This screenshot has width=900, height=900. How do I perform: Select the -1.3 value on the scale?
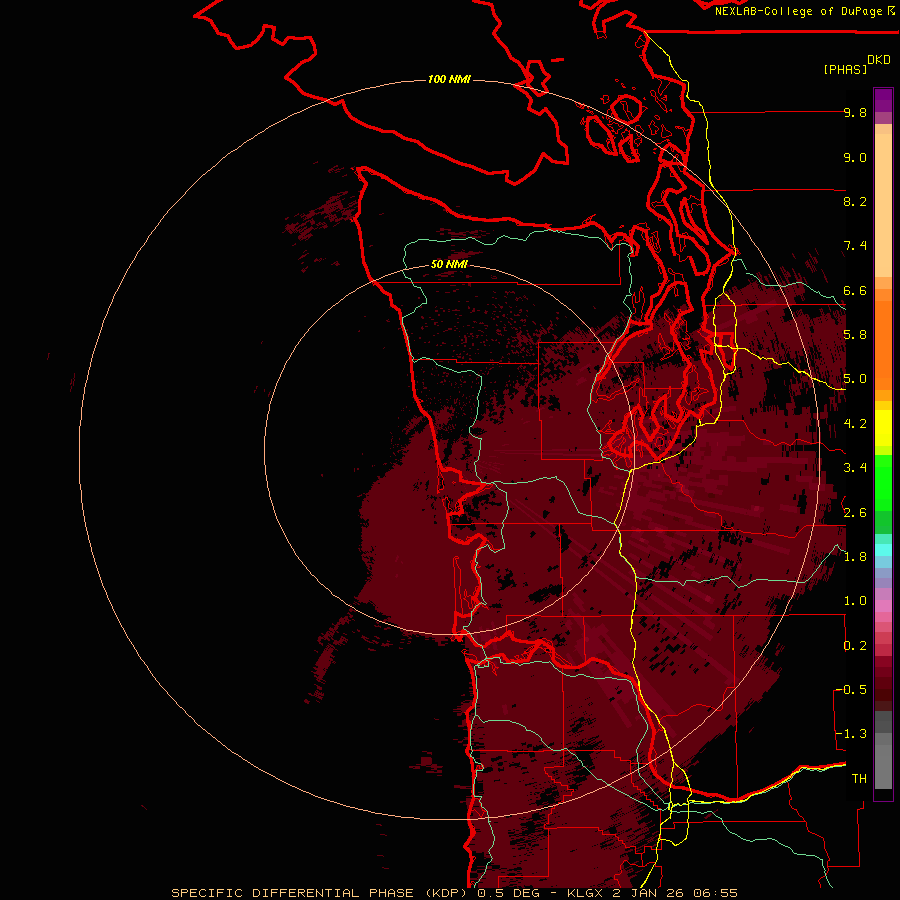click(x=851, y=734)
